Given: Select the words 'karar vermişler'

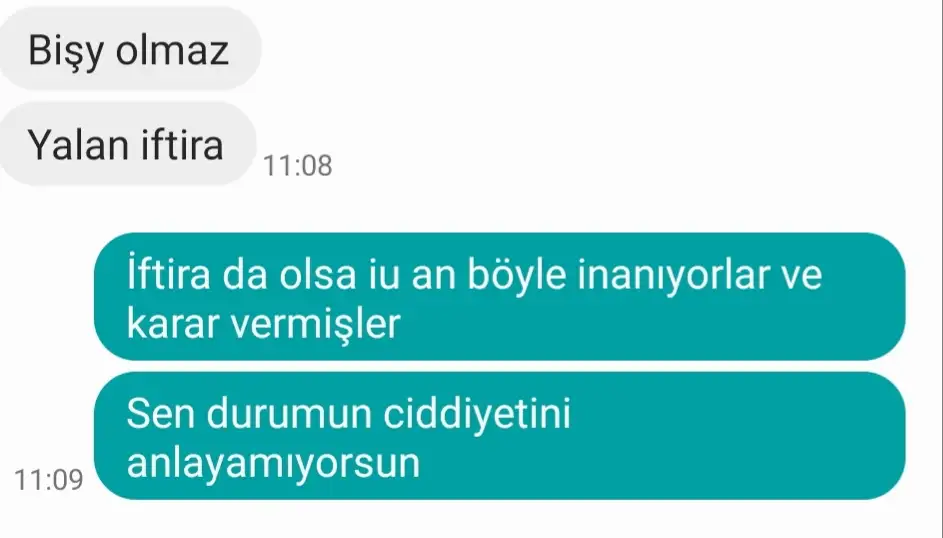Looking at the screenshot, I should click(x=263, y=325).
